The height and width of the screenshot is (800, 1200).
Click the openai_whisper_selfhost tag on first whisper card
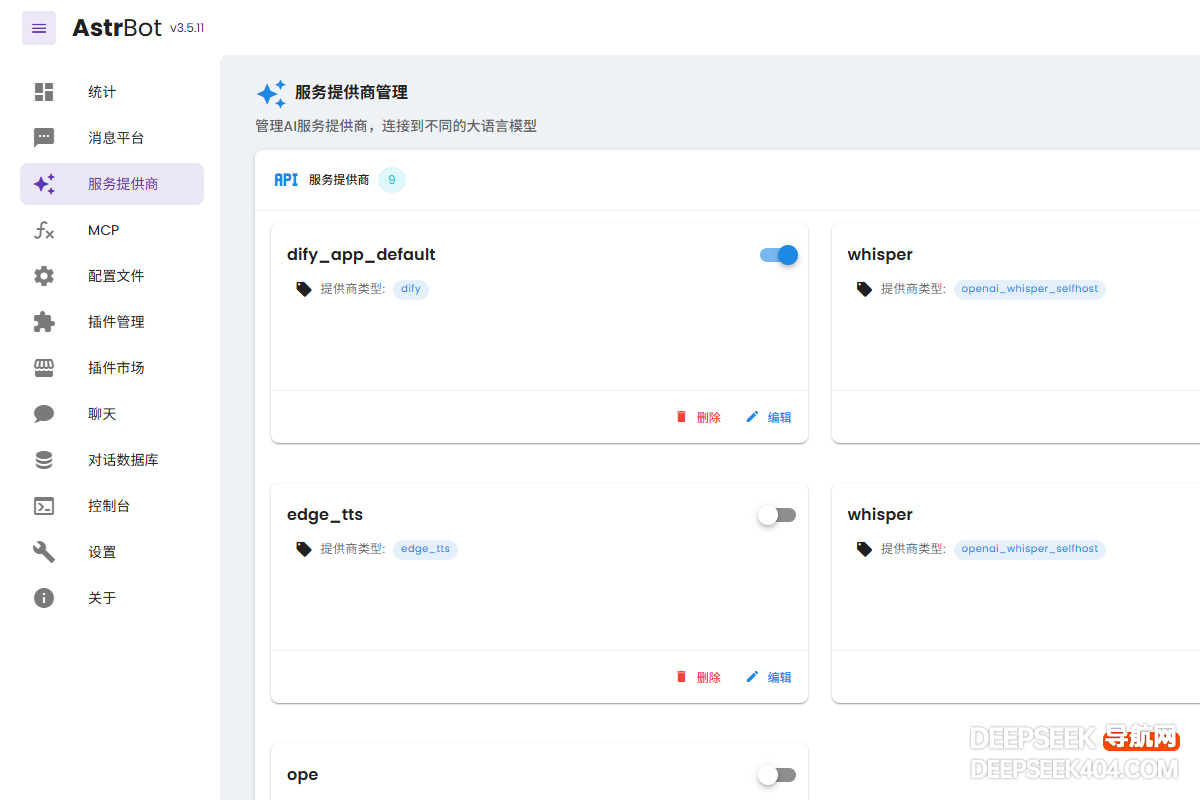tap(1029, 289)
